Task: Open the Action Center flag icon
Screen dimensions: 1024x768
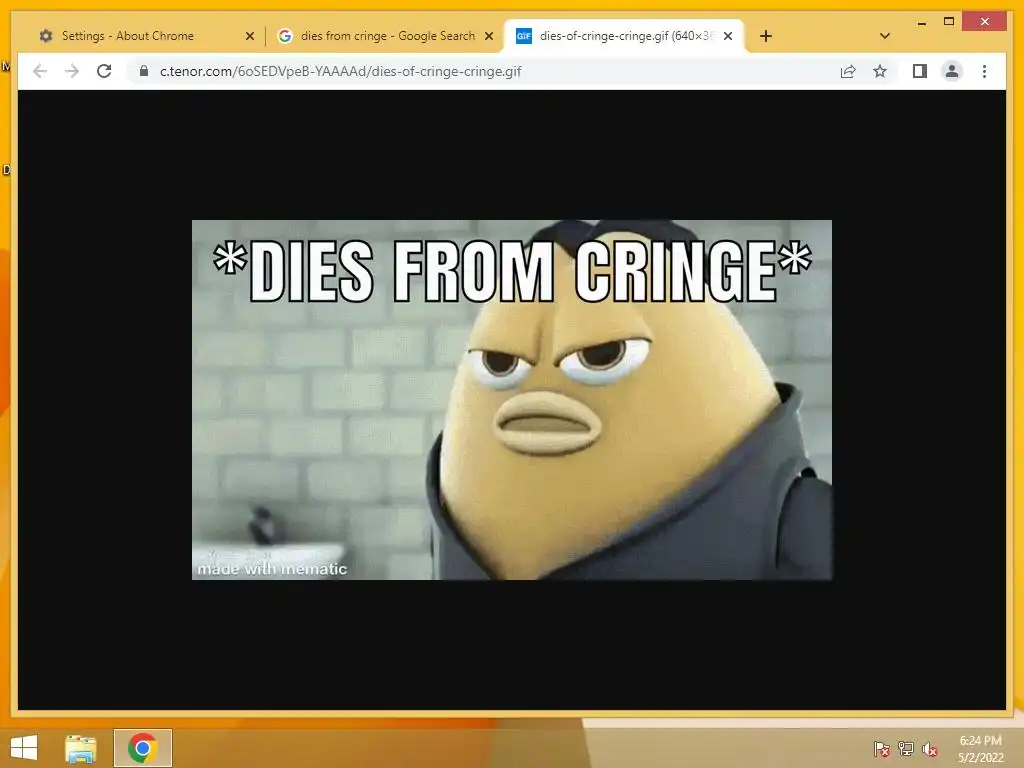Action: 882,749
